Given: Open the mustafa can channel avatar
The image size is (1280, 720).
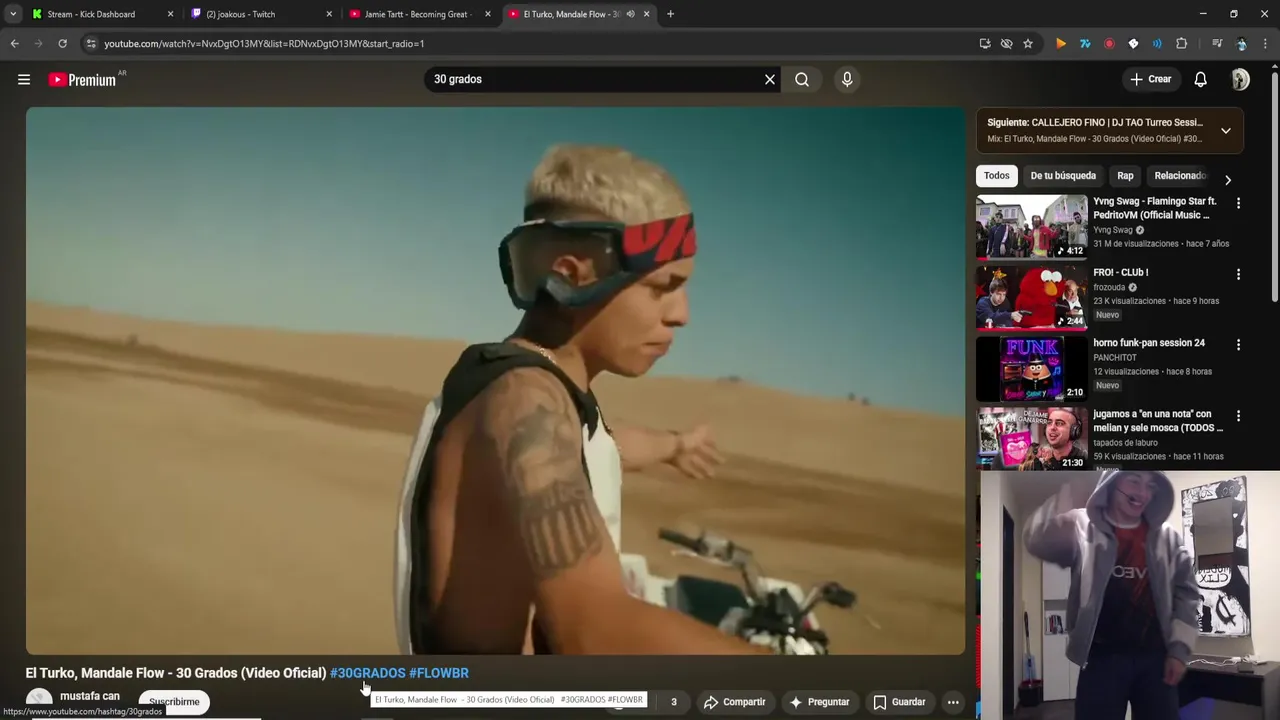Looking at the screenshot, I should point(39,702).
